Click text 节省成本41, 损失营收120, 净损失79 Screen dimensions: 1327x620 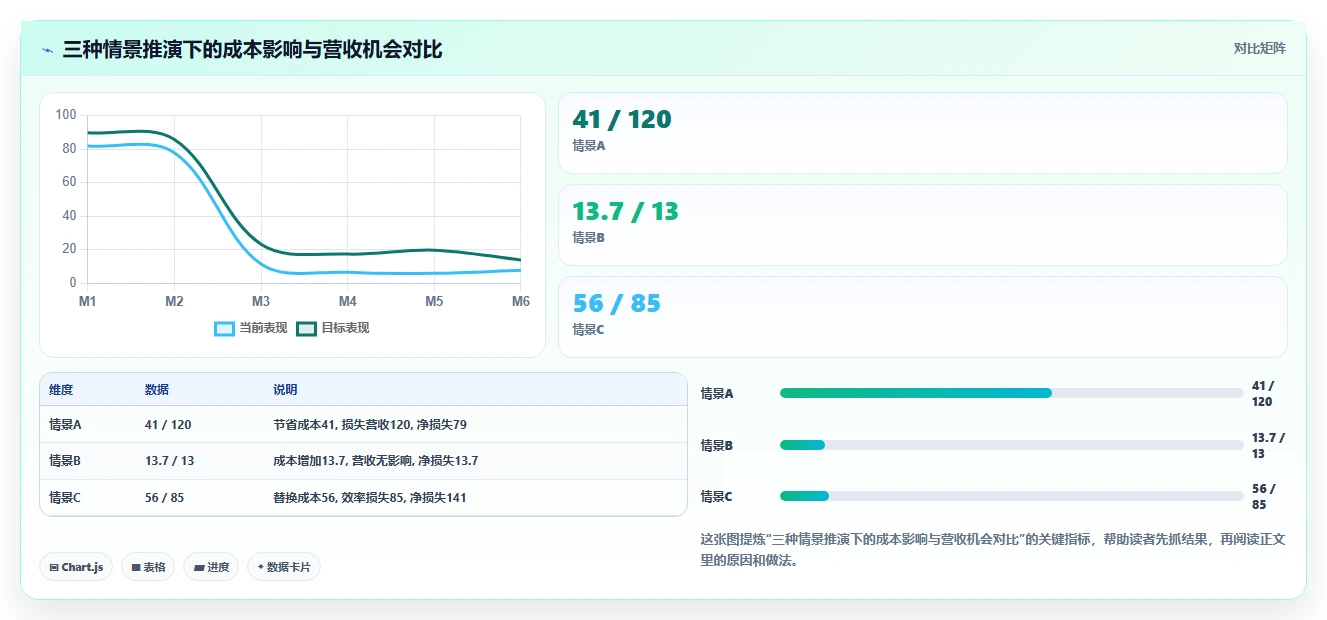[370, 424]
